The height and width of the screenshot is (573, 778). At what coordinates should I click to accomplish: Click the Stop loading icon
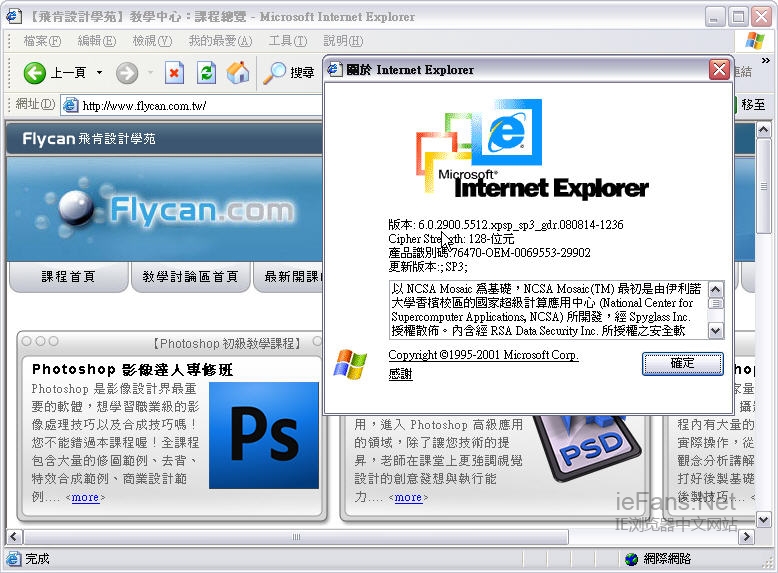pyautogui.click(x=175, y=72)
